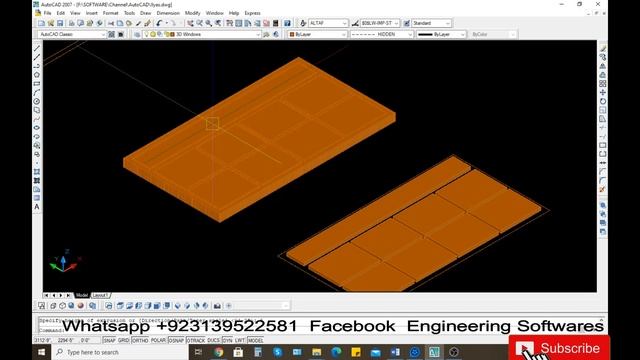Open the Format menu
Screen dimensions: 640x360
point(110,13)
